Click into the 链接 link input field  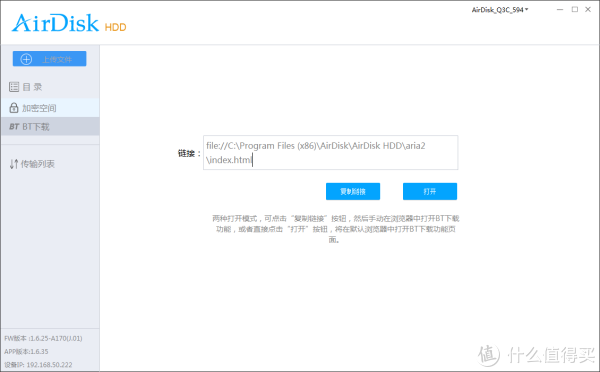click(331, 152)
